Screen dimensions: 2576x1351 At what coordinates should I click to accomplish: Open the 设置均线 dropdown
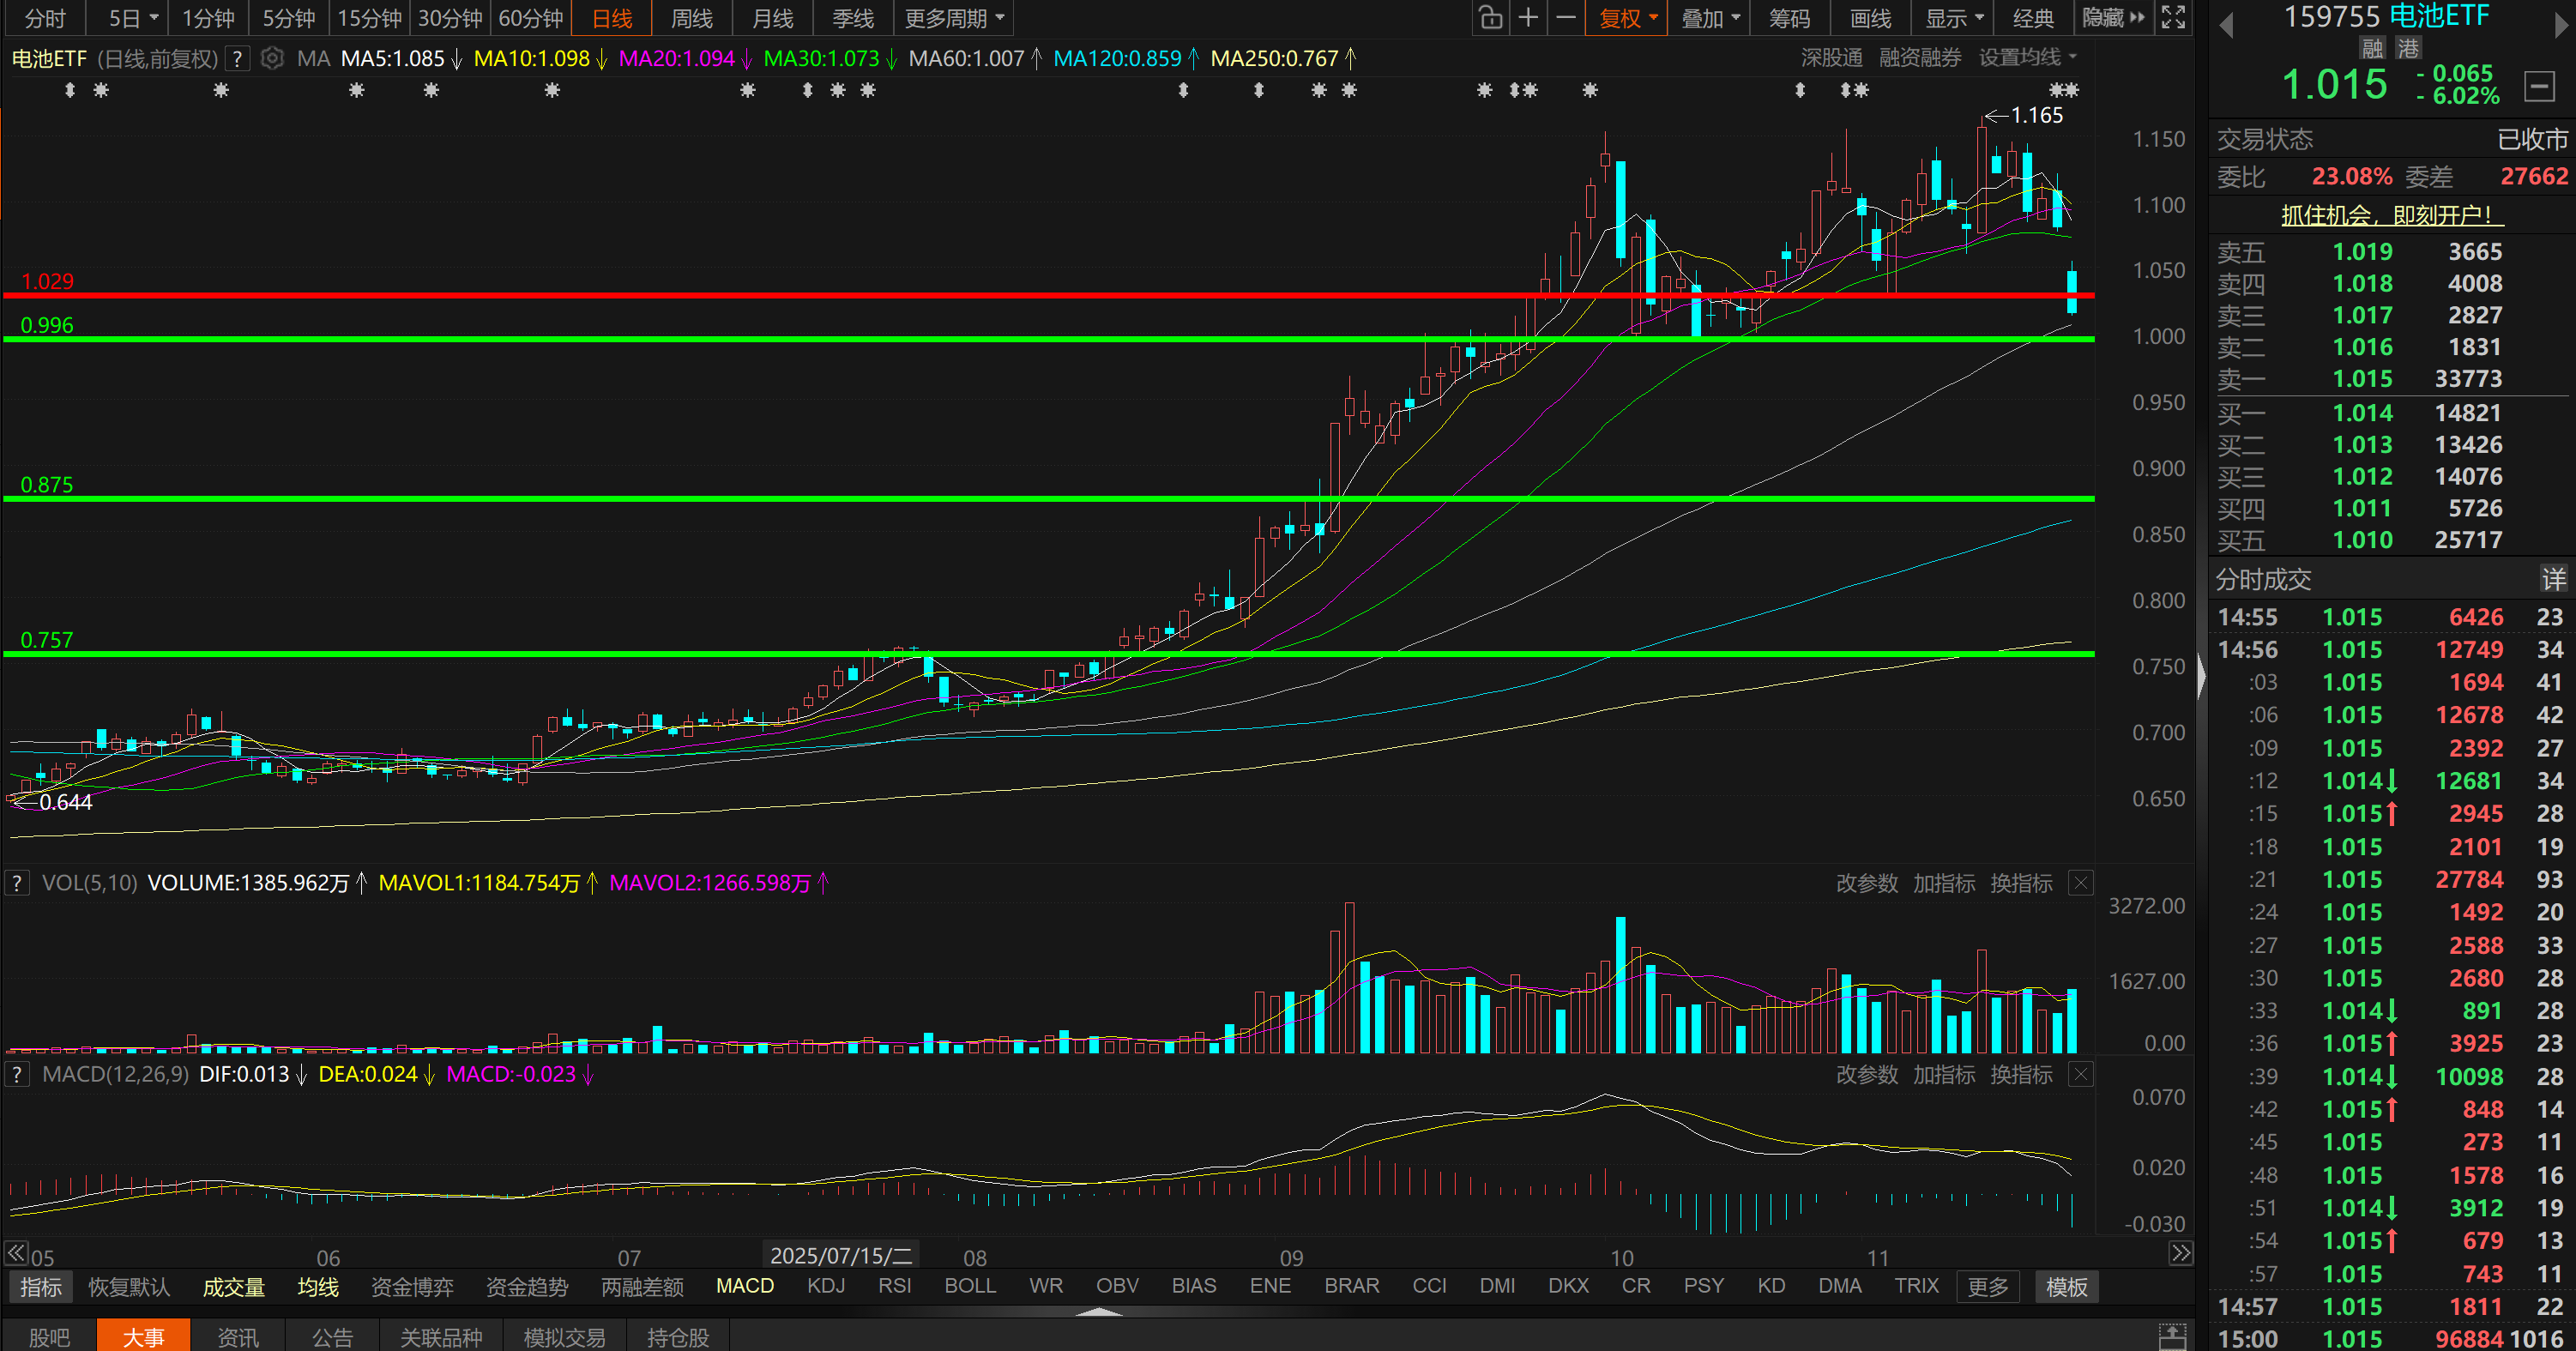click(2027, 58)
